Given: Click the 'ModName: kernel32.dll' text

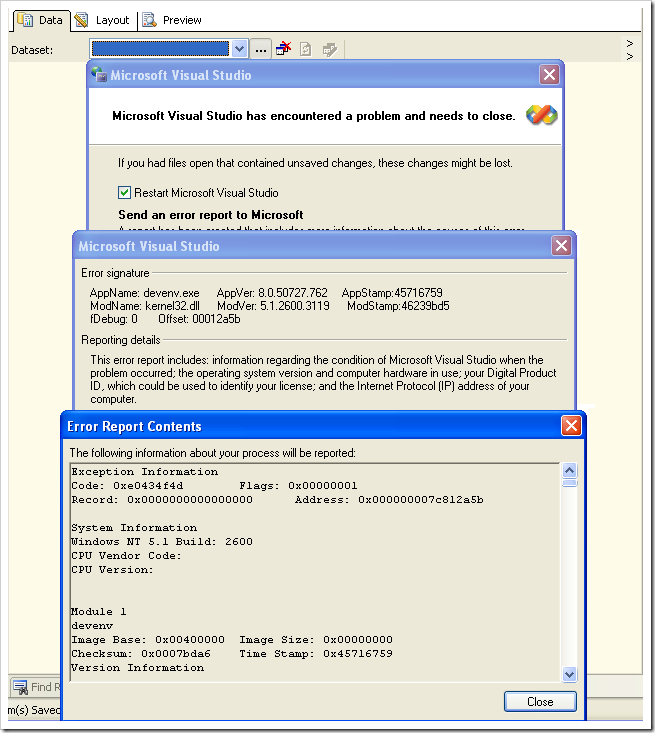Looking at the screenshot, I should click(145, 306).
